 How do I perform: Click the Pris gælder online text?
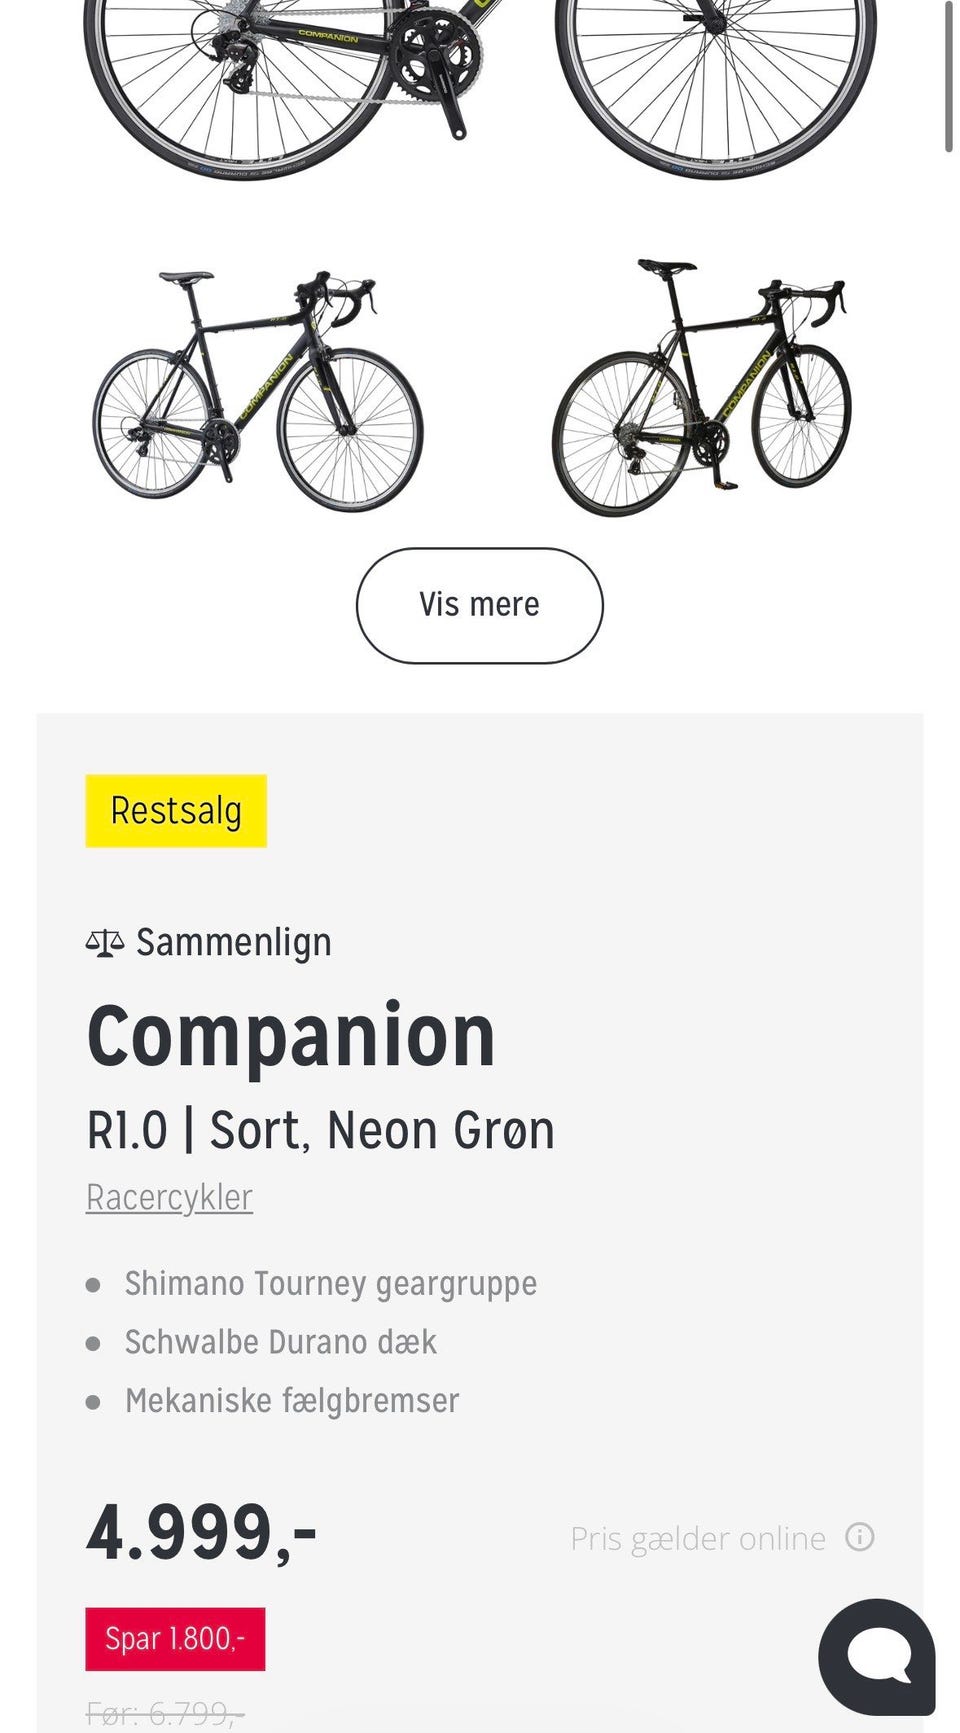click(x=698, y=1538)
